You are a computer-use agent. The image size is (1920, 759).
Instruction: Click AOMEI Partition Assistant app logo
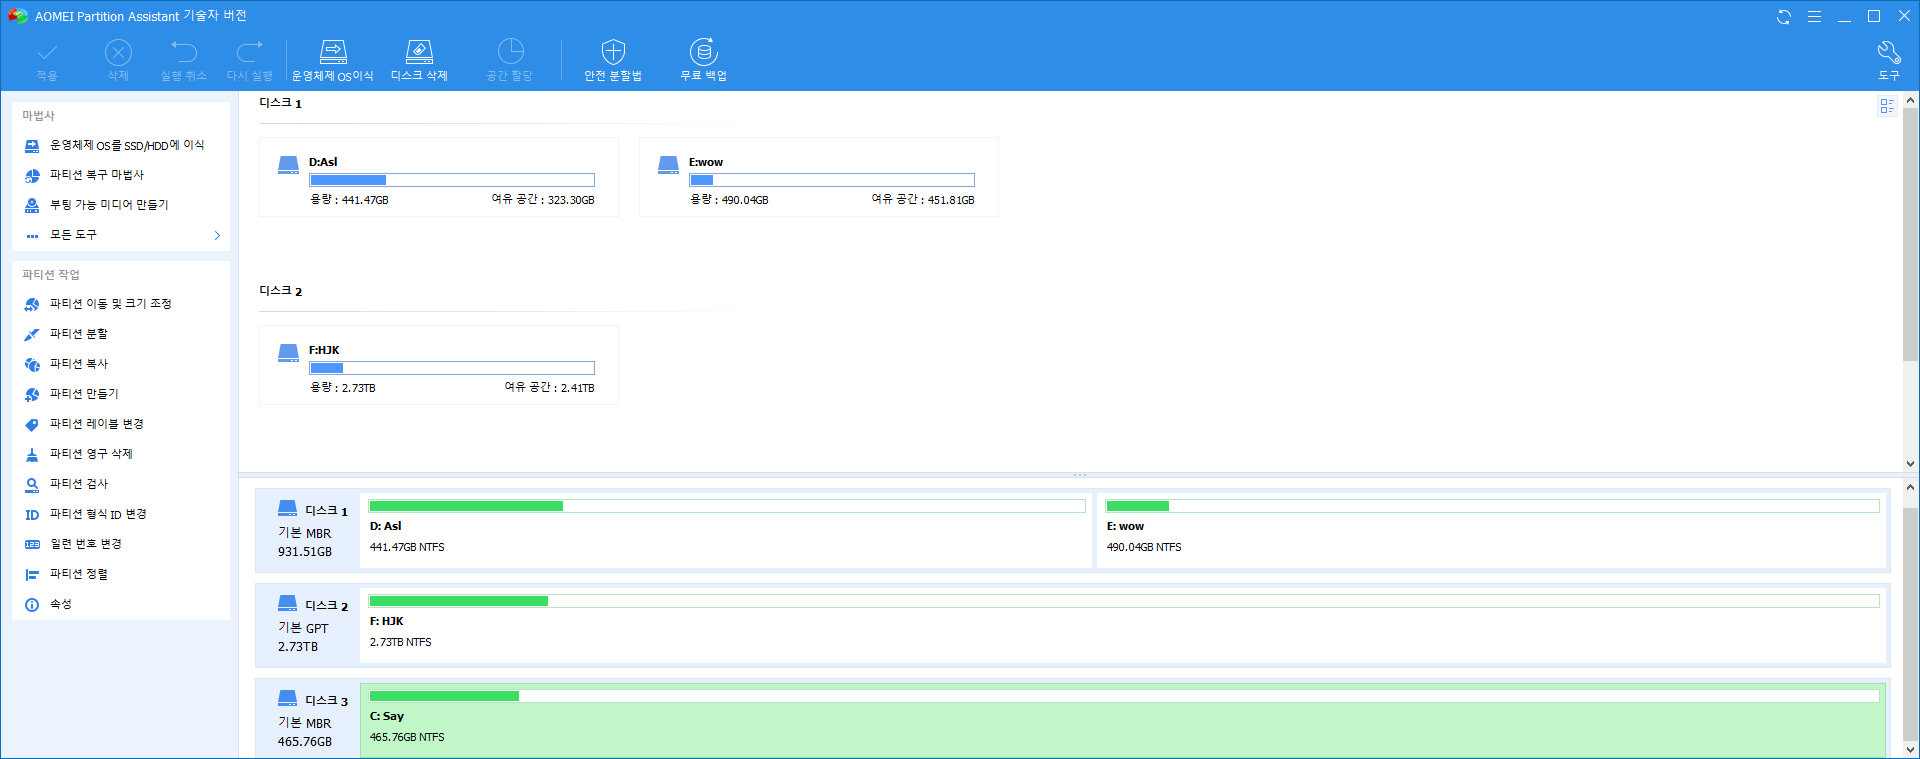[18, 16]
